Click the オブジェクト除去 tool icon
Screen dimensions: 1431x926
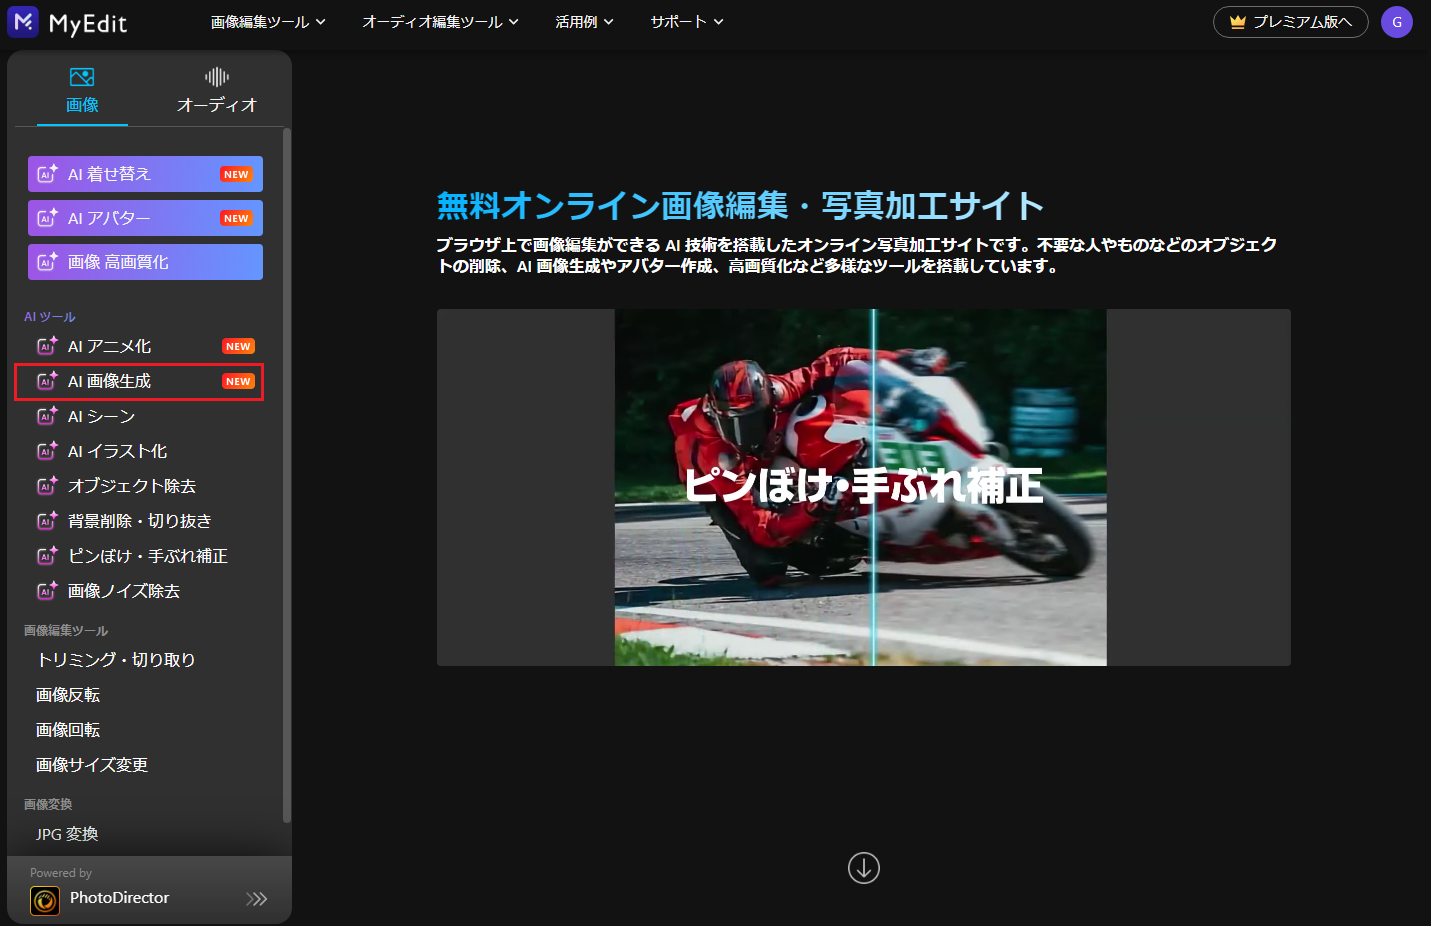[x=47, y=486]
